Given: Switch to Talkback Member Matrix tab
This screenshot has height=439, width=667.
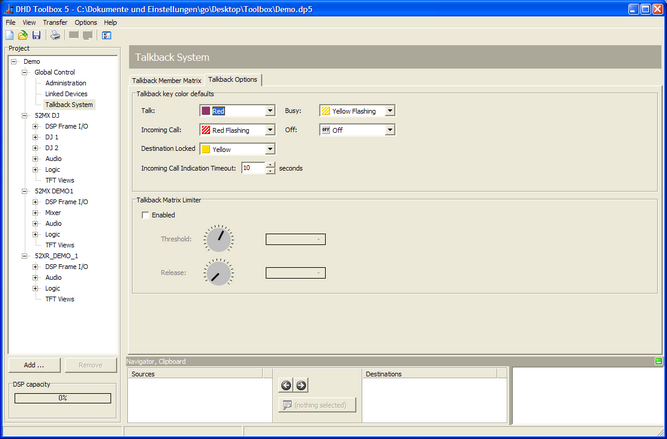Looking at the screenshot, I should click(x=167, y=80).
